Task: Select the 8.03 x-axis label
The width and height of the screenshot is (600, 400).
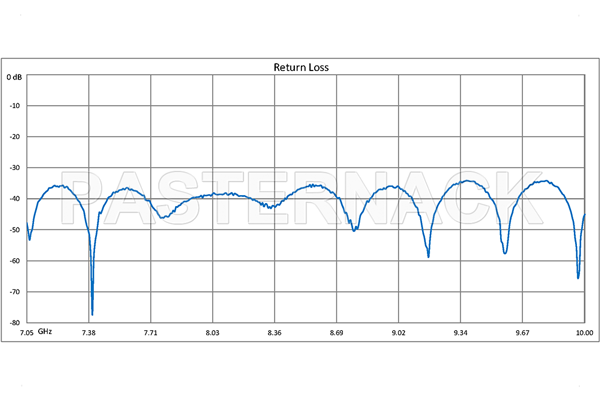Action: click(212, 331)
